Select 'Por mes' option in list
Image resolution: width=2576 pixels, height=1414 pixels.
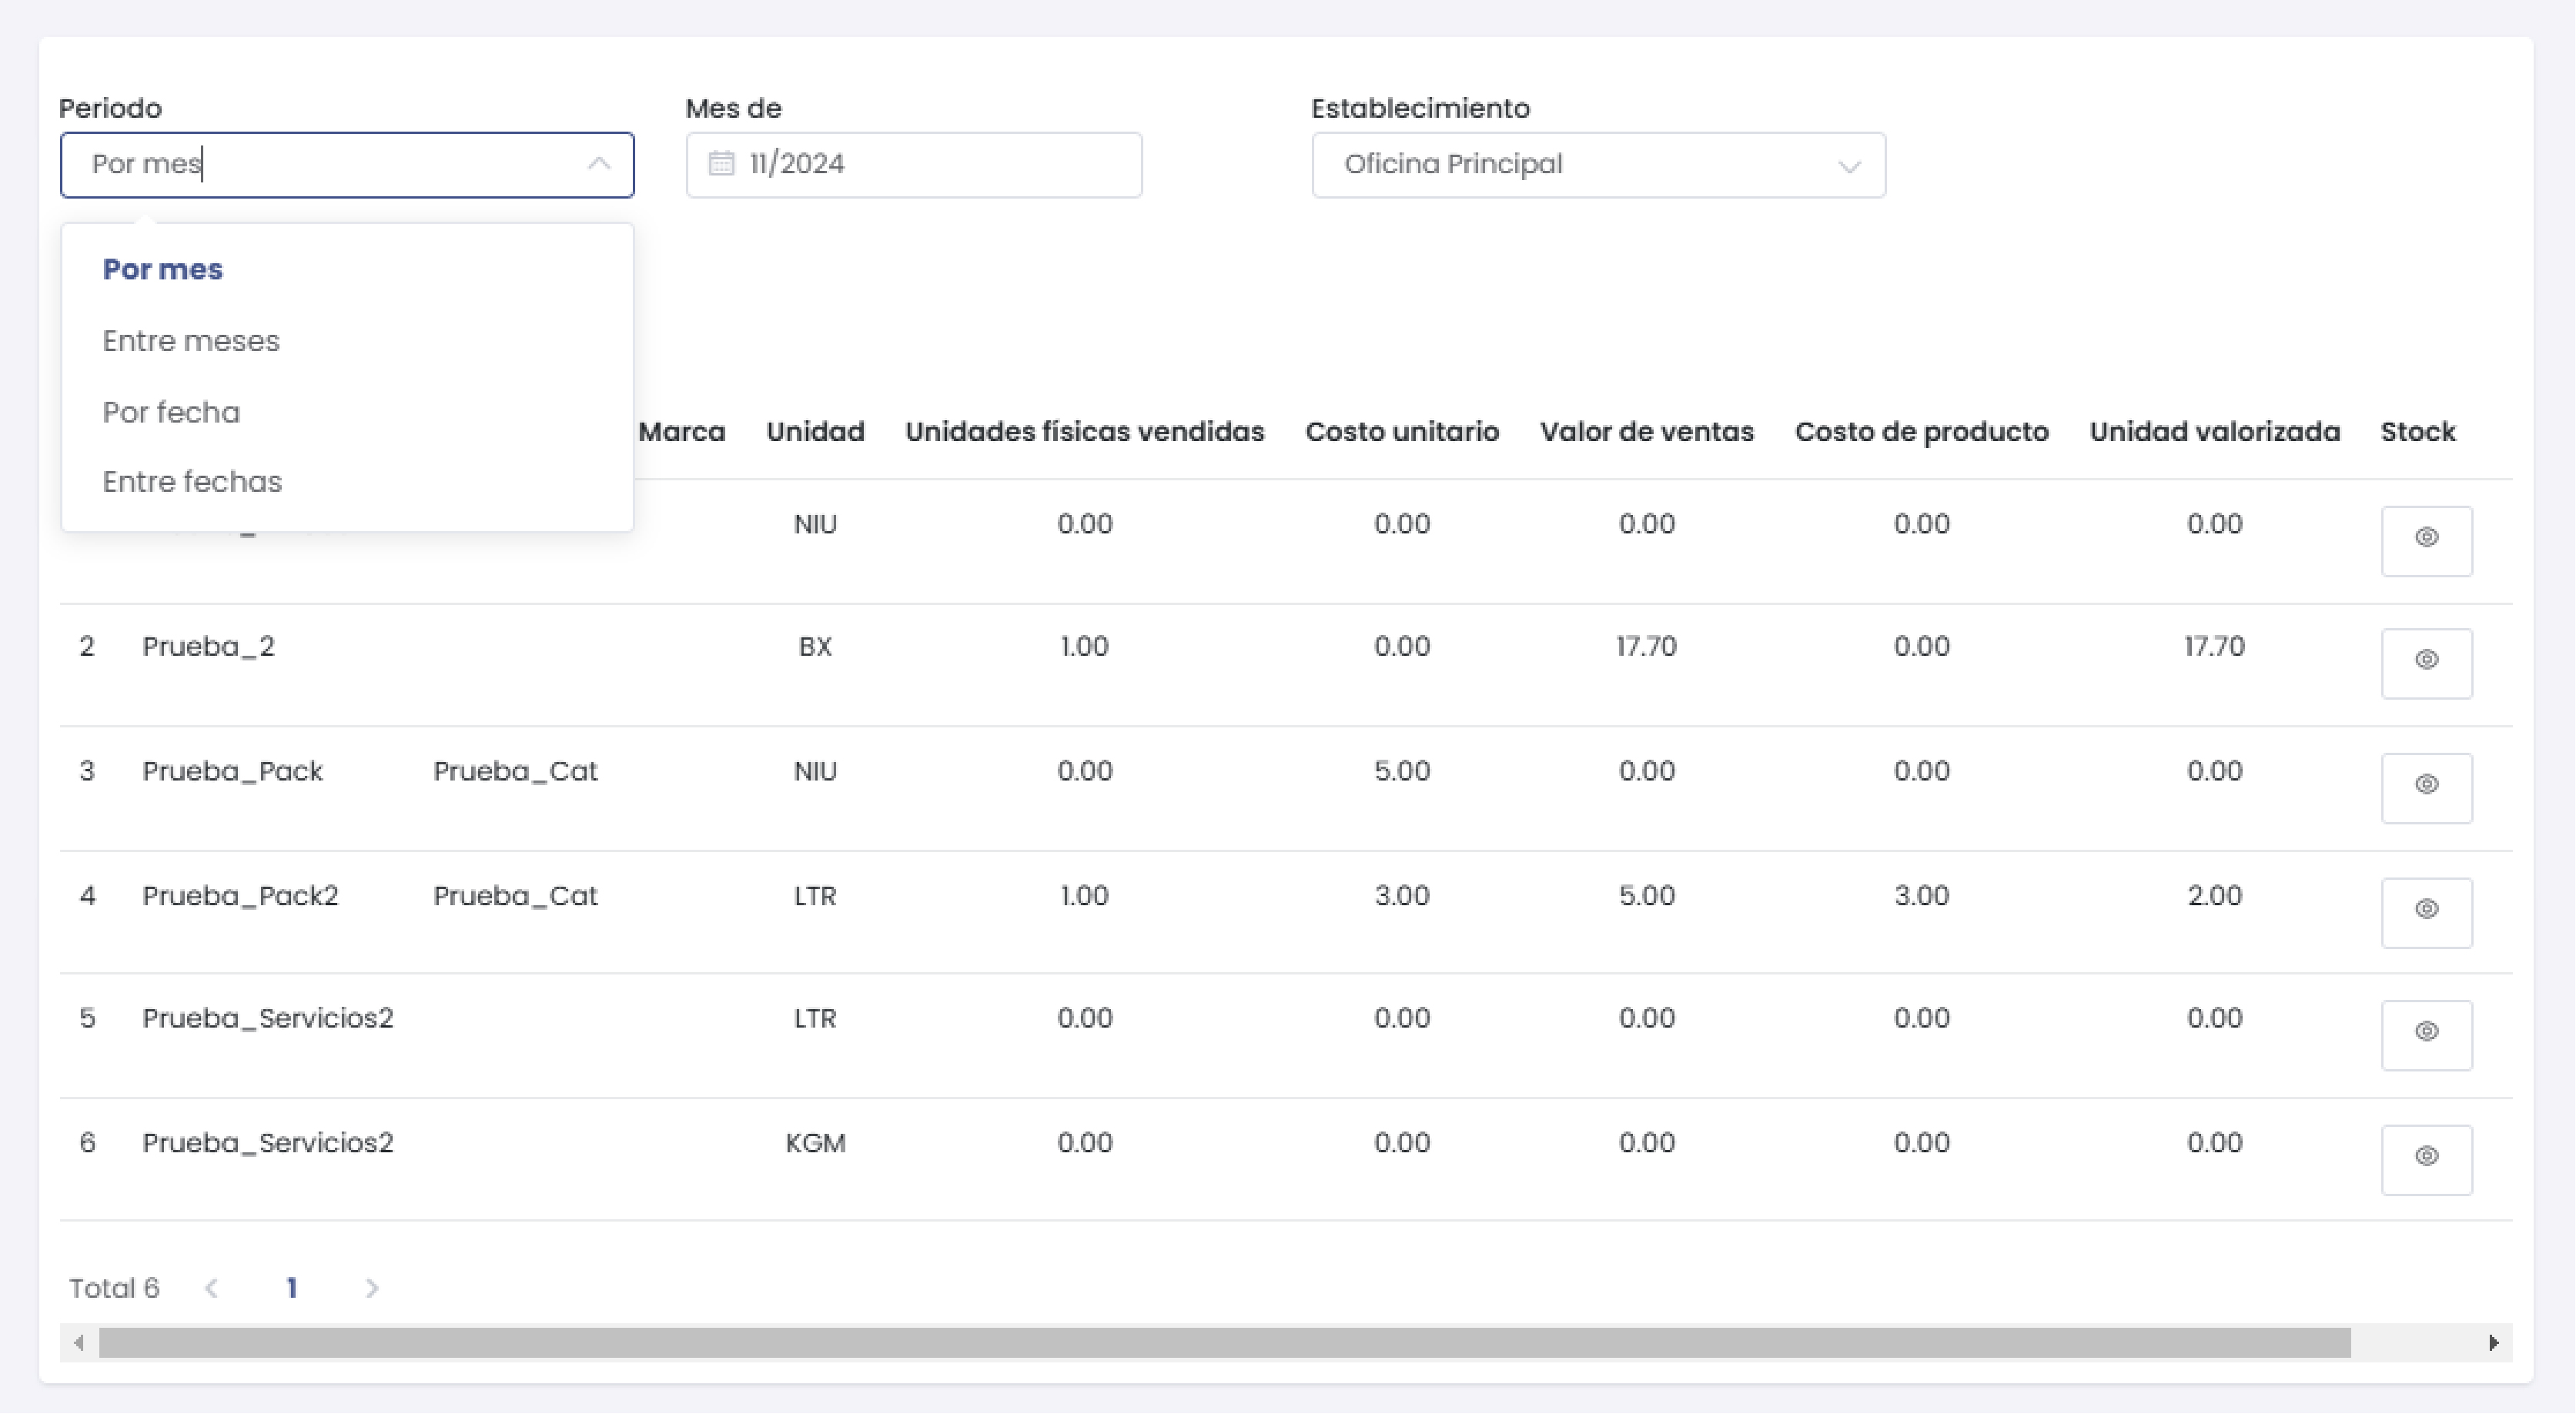click(163, 269)
